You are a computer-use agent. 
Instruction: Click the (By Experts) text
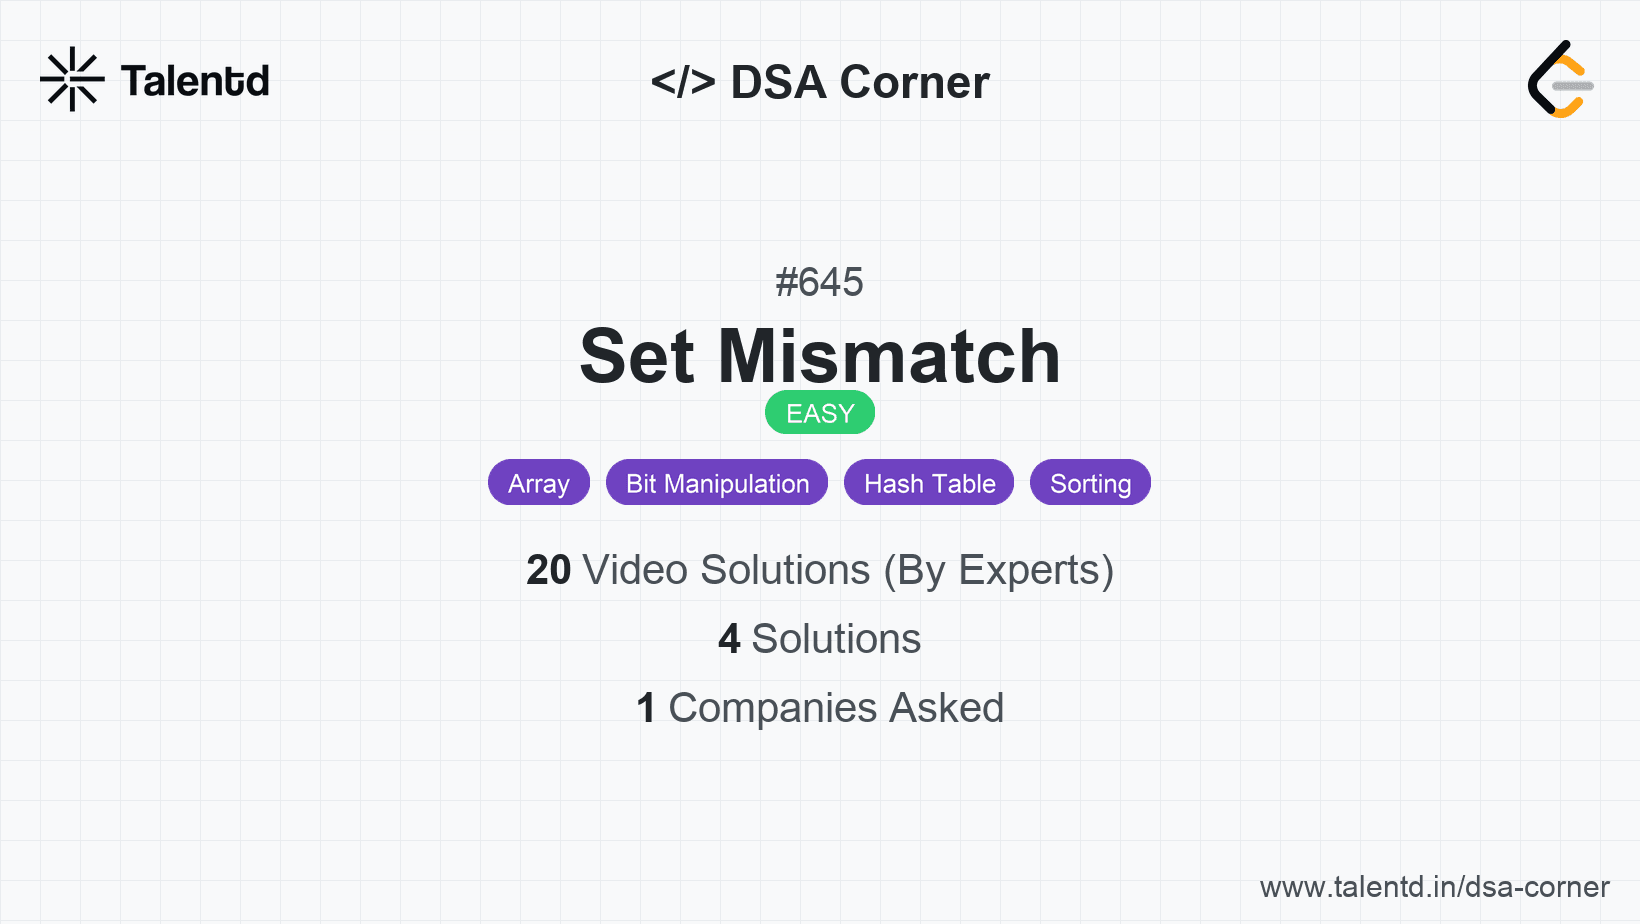pos(998,570)
